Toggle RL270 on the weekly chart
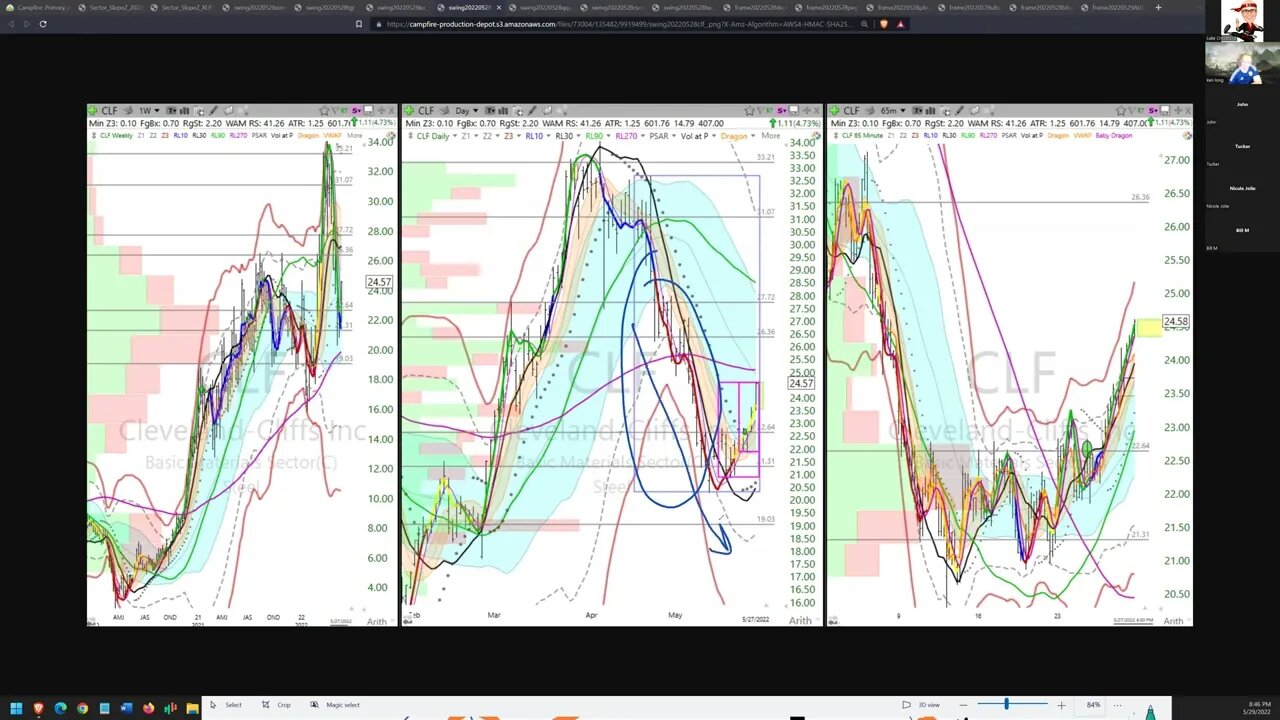This screenshot has height=720, width=1280. tap(238, 135)
